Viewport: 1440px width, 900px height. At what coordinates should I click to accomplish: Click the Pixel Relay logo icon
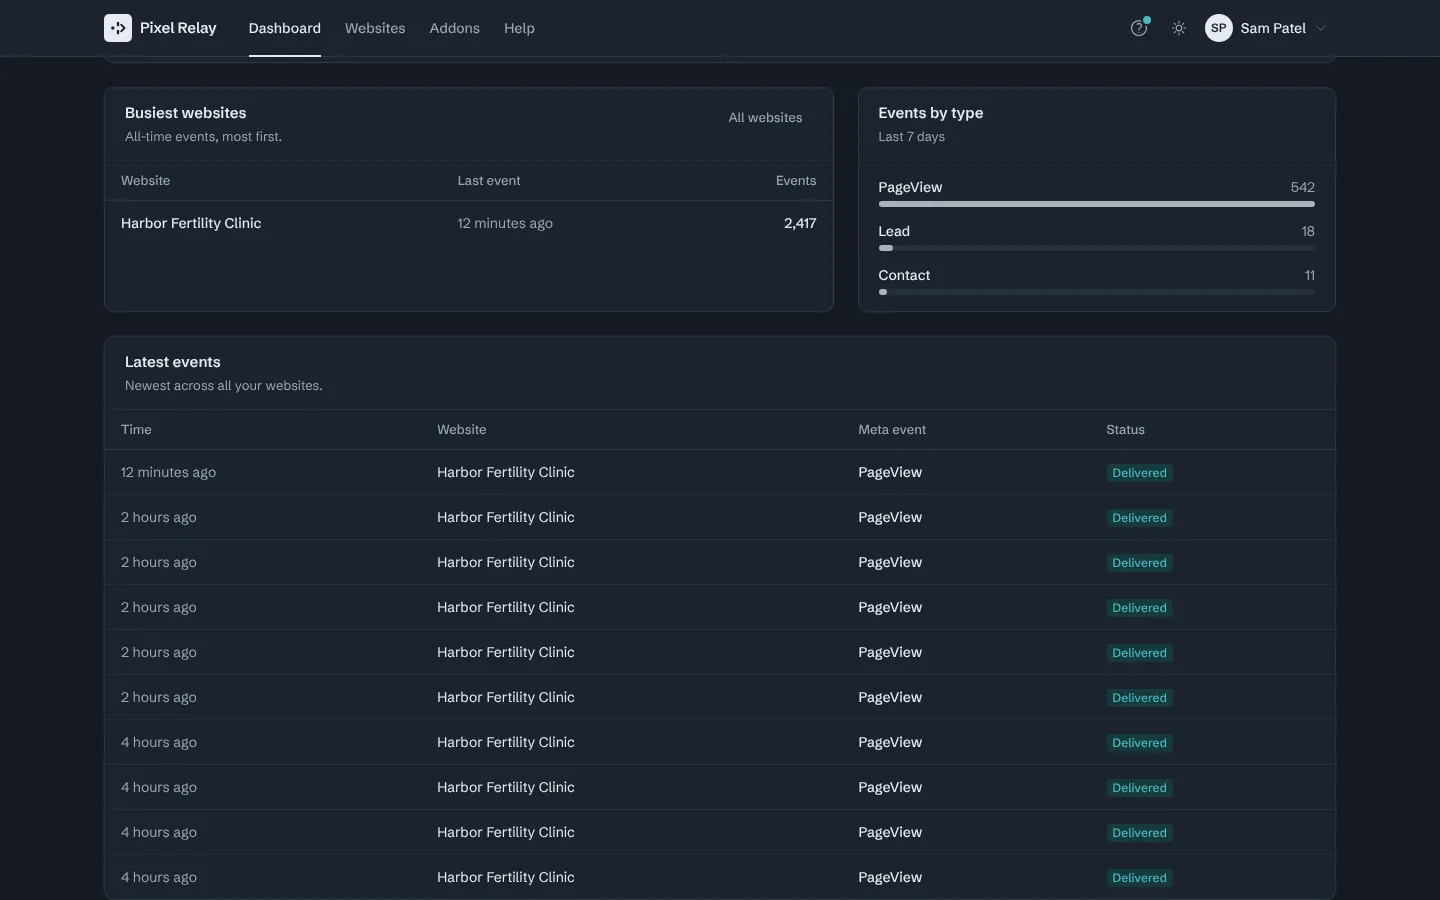118,28
